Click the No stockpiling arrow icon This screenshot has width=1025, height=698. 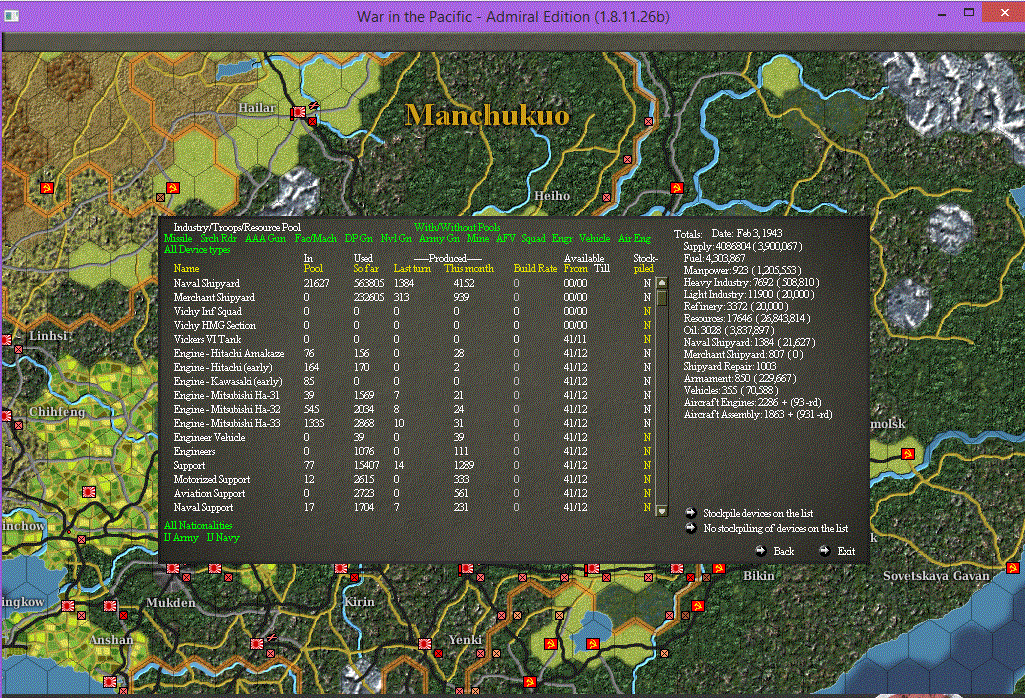tap(690, 527)
